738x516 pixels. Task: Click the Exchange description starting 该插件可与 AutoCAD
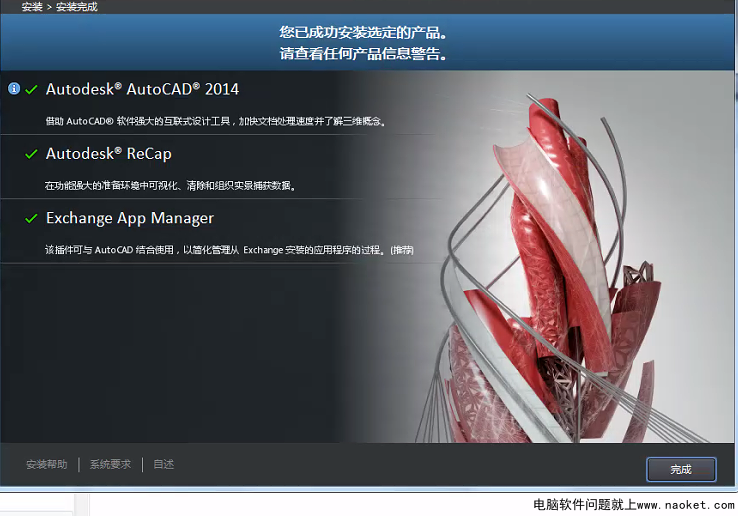tap(229, 250)
